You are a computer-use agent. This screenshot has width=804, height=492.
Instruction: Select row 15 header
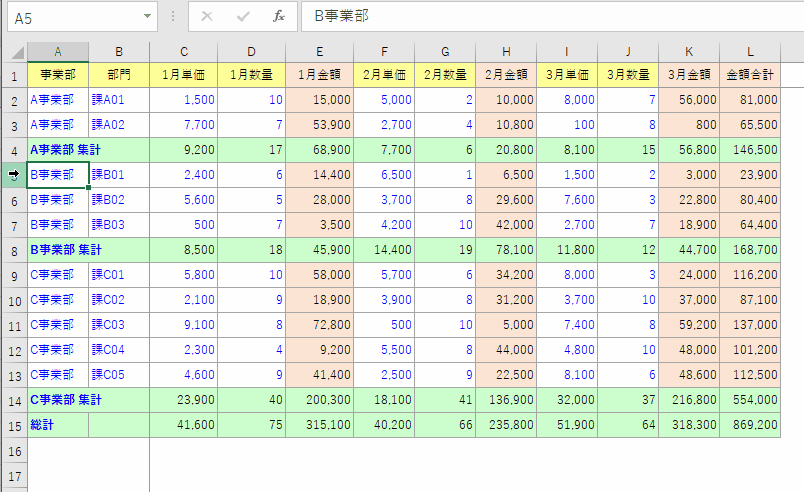(x=14, y=425)
